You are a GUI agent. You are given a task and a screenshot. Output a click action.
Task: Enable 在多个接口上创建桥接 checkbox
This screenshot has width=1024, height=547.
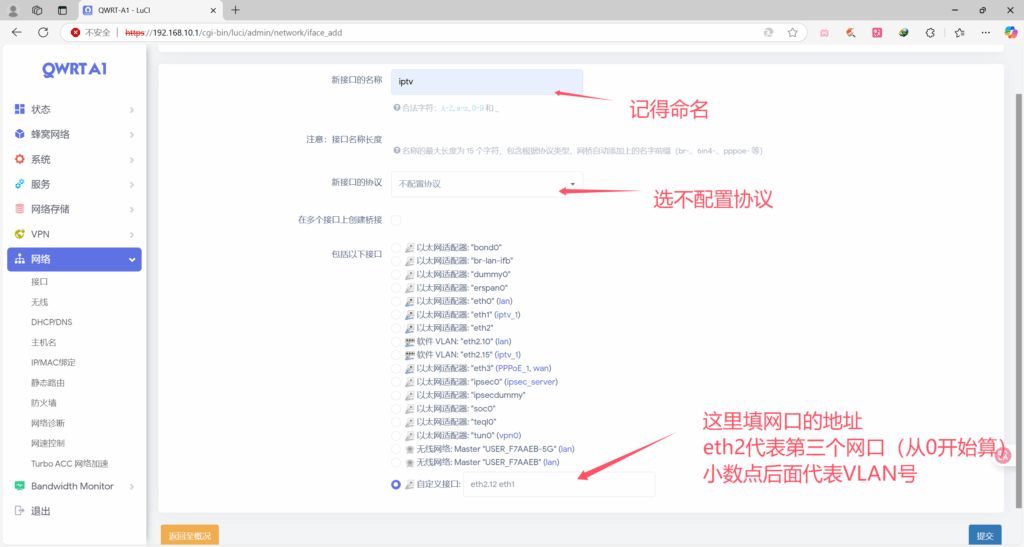[x=397, y=220]
